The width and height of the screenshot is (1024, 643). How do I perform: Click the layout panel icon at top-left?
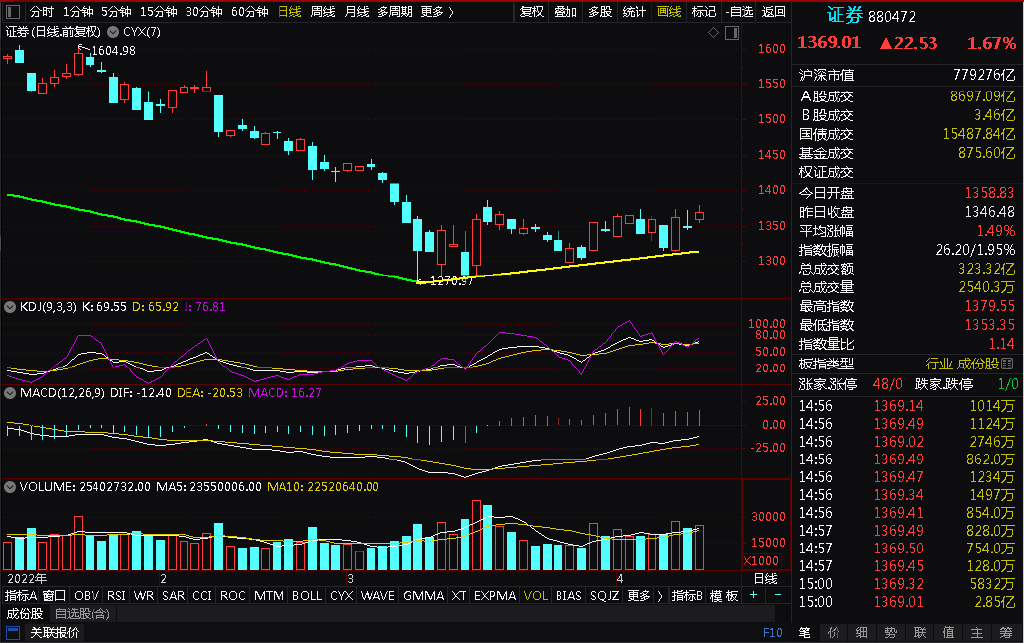12,12
